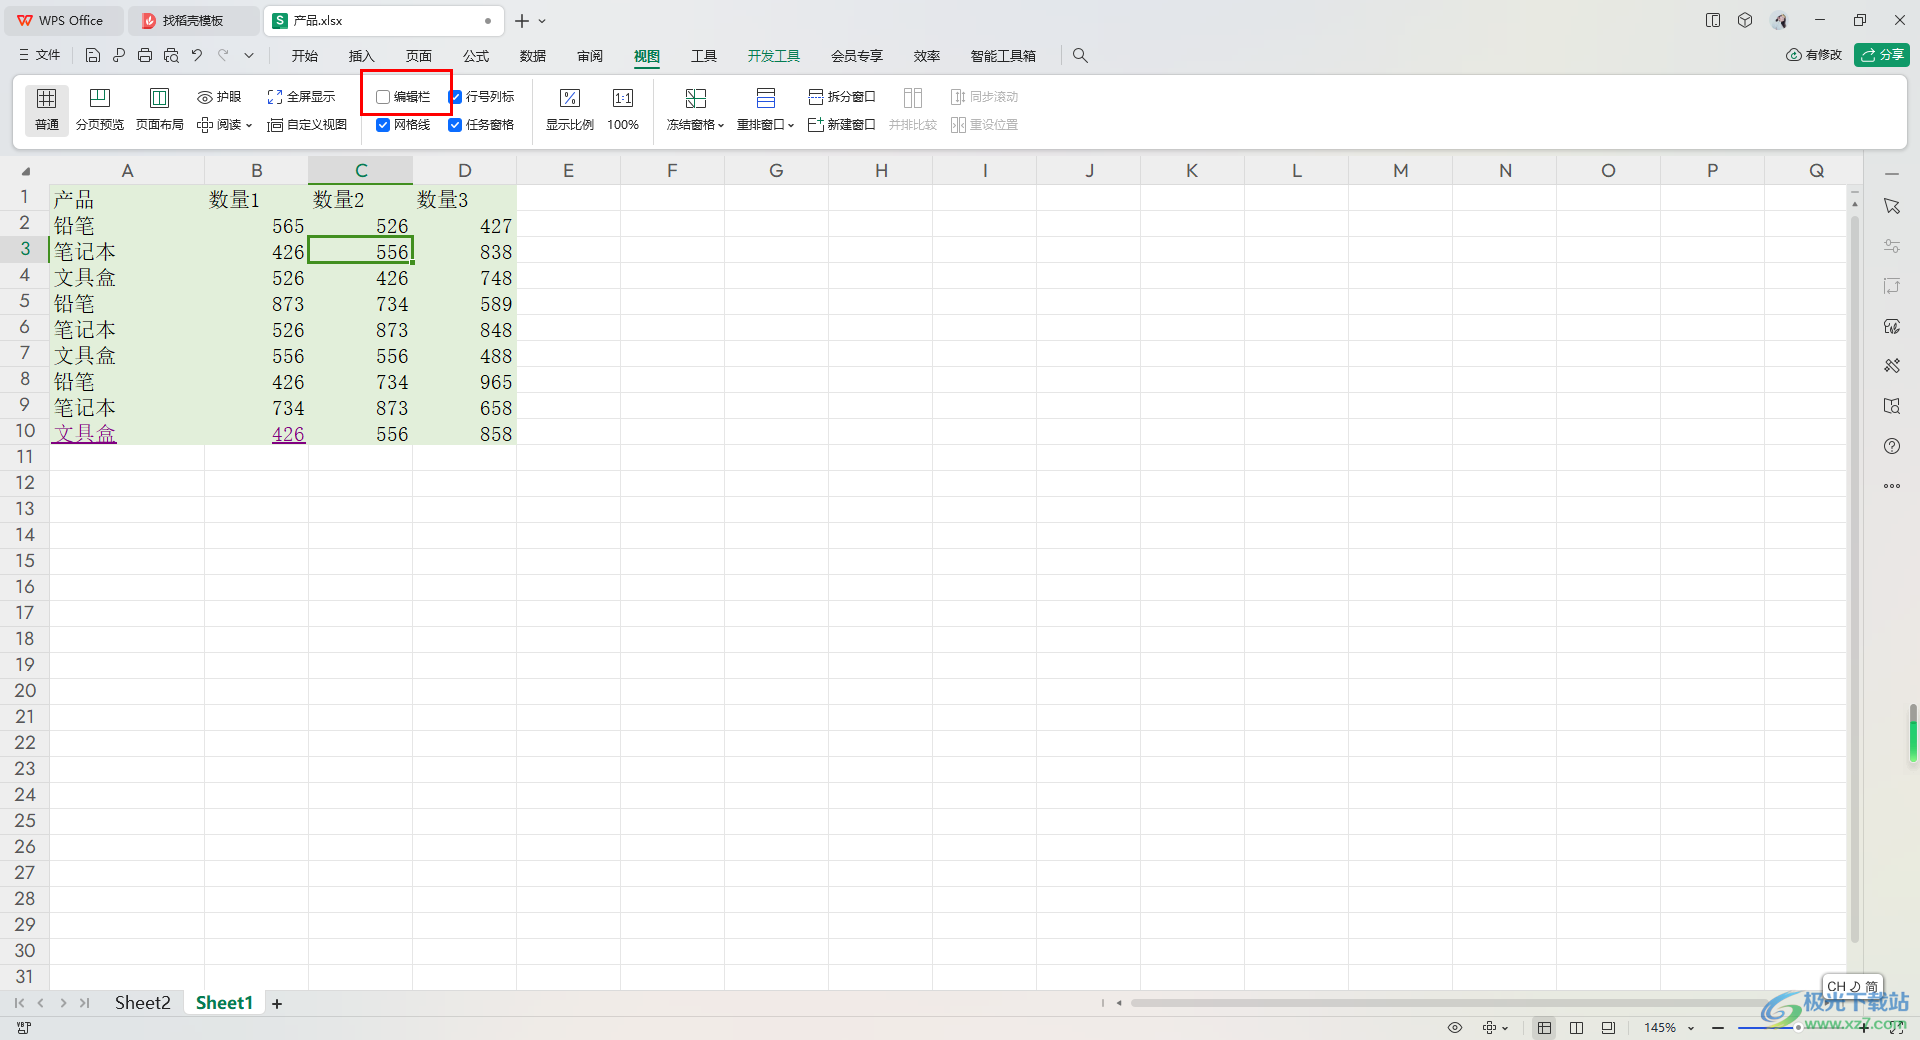Open the Developer Tools (开发工具) tab
1920x1040 pixels.
(774, 56)
